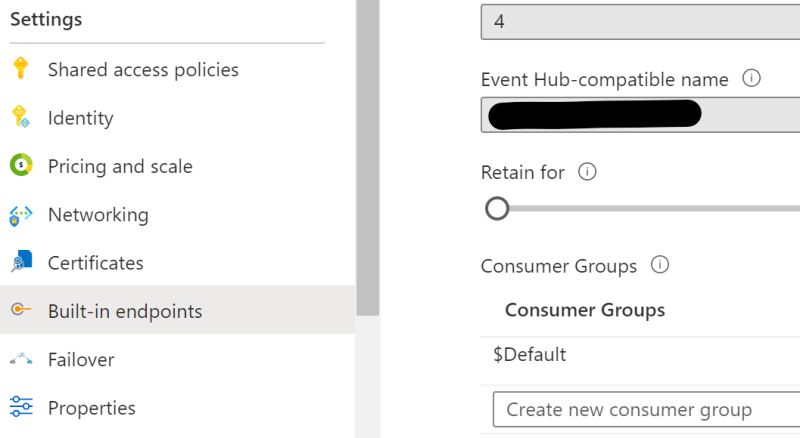This screenshot has height=438, width=800.
Task: Click the Failover icon
Action: [x=20, y=359]
